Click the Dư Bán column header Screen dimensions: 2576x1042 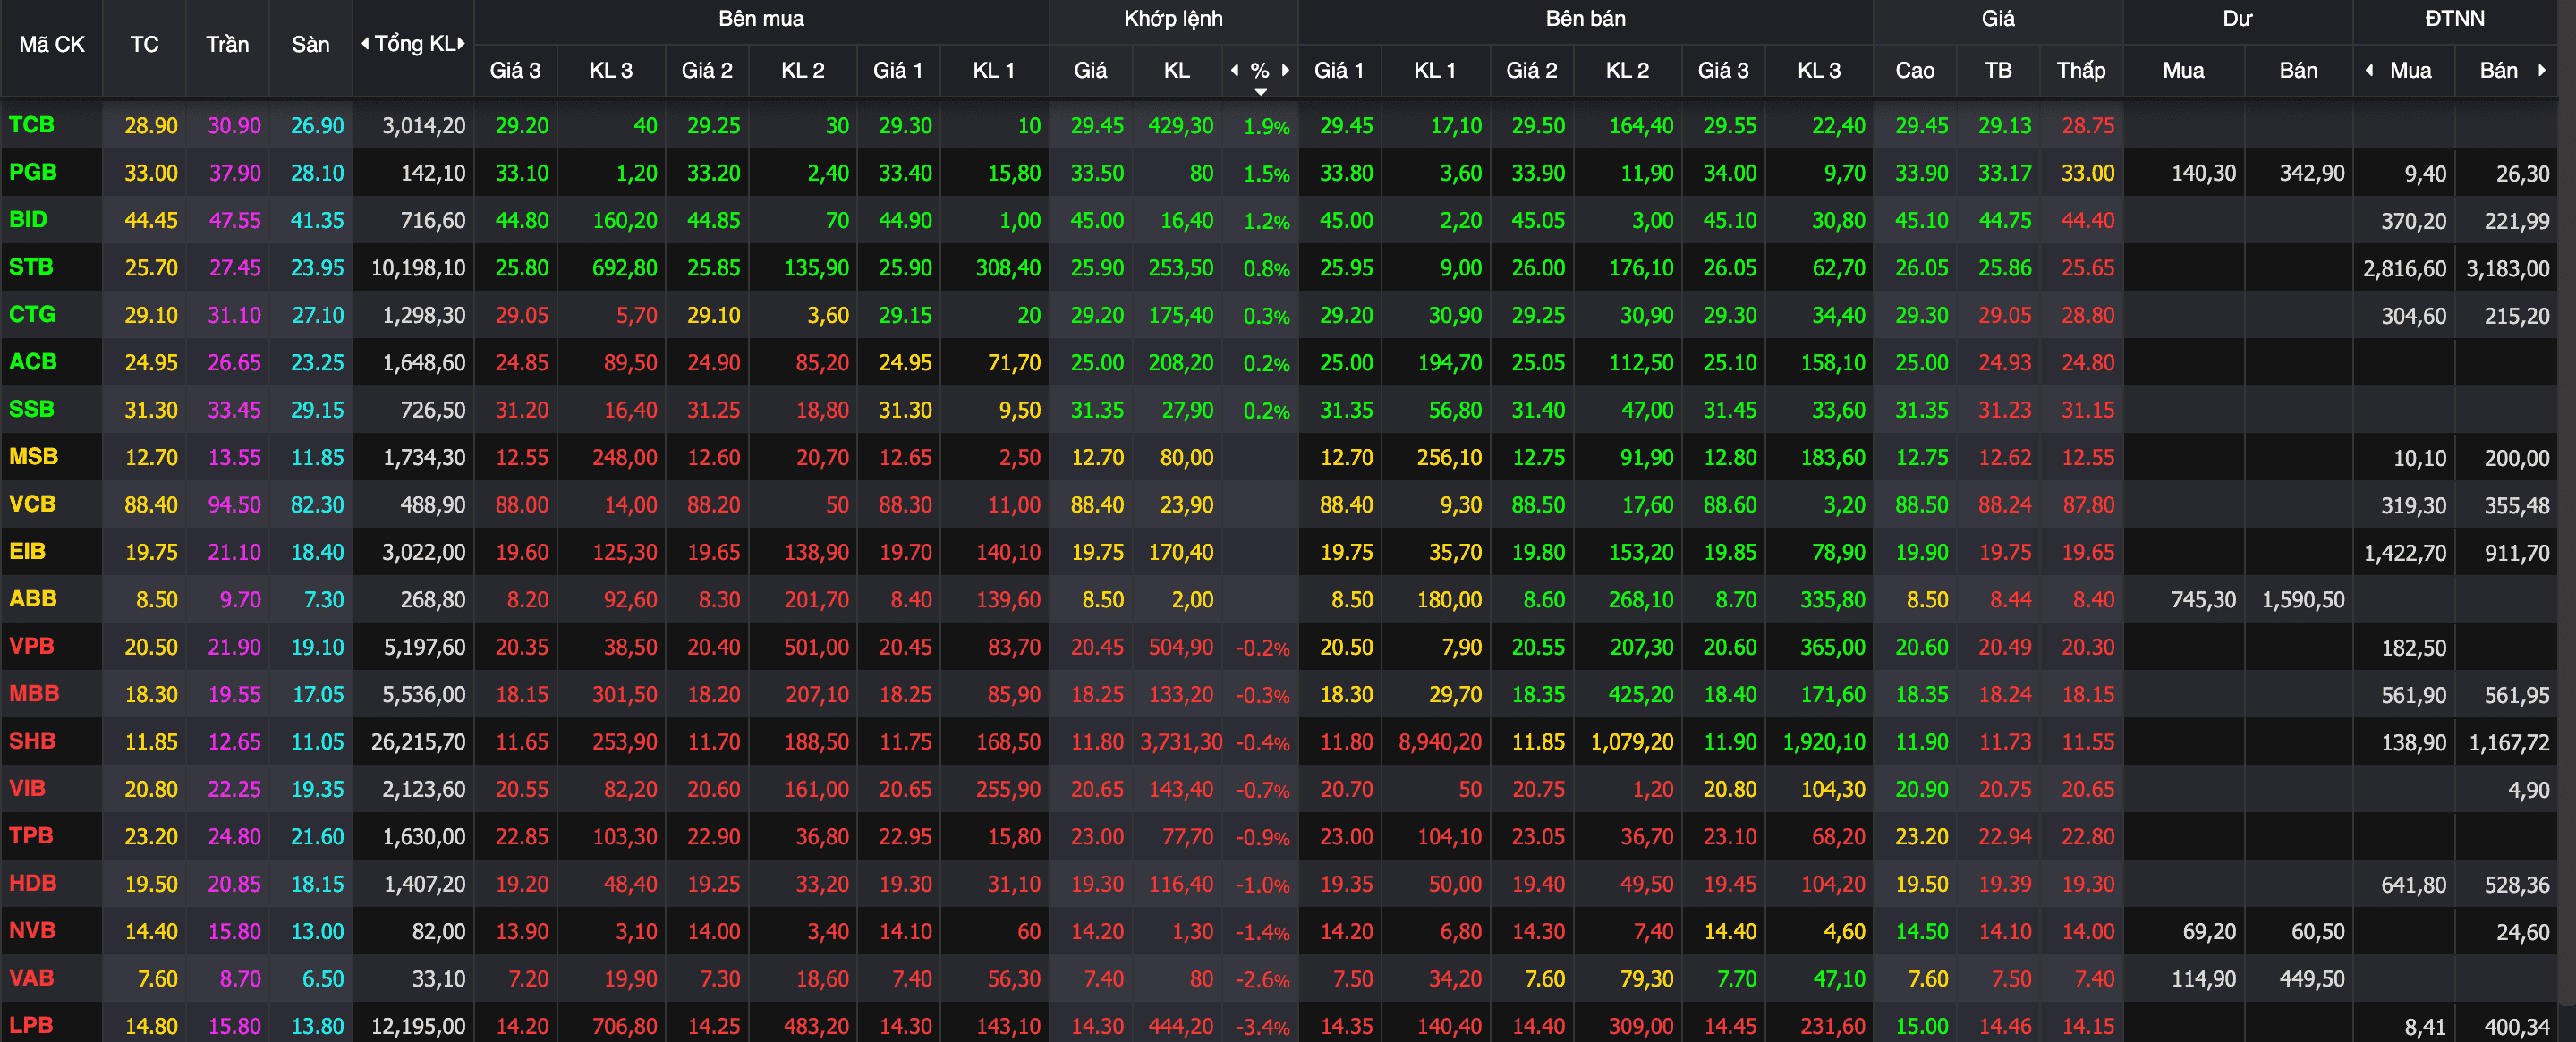click(x=2298, y=71)
